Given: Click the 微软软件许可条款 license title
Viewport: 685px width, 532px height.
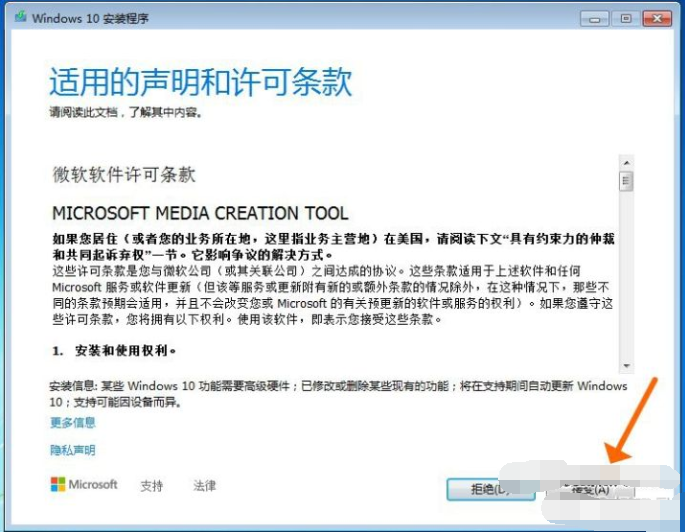Looking at the screenshot, I should click(124, 173).
